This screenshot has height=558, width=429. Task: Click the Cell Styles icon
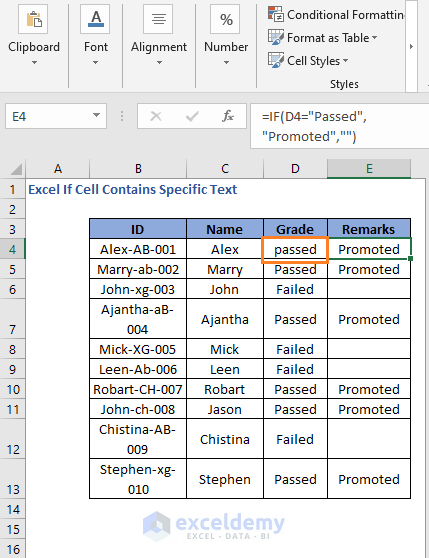pyautogui.click(x=276, y=60)
